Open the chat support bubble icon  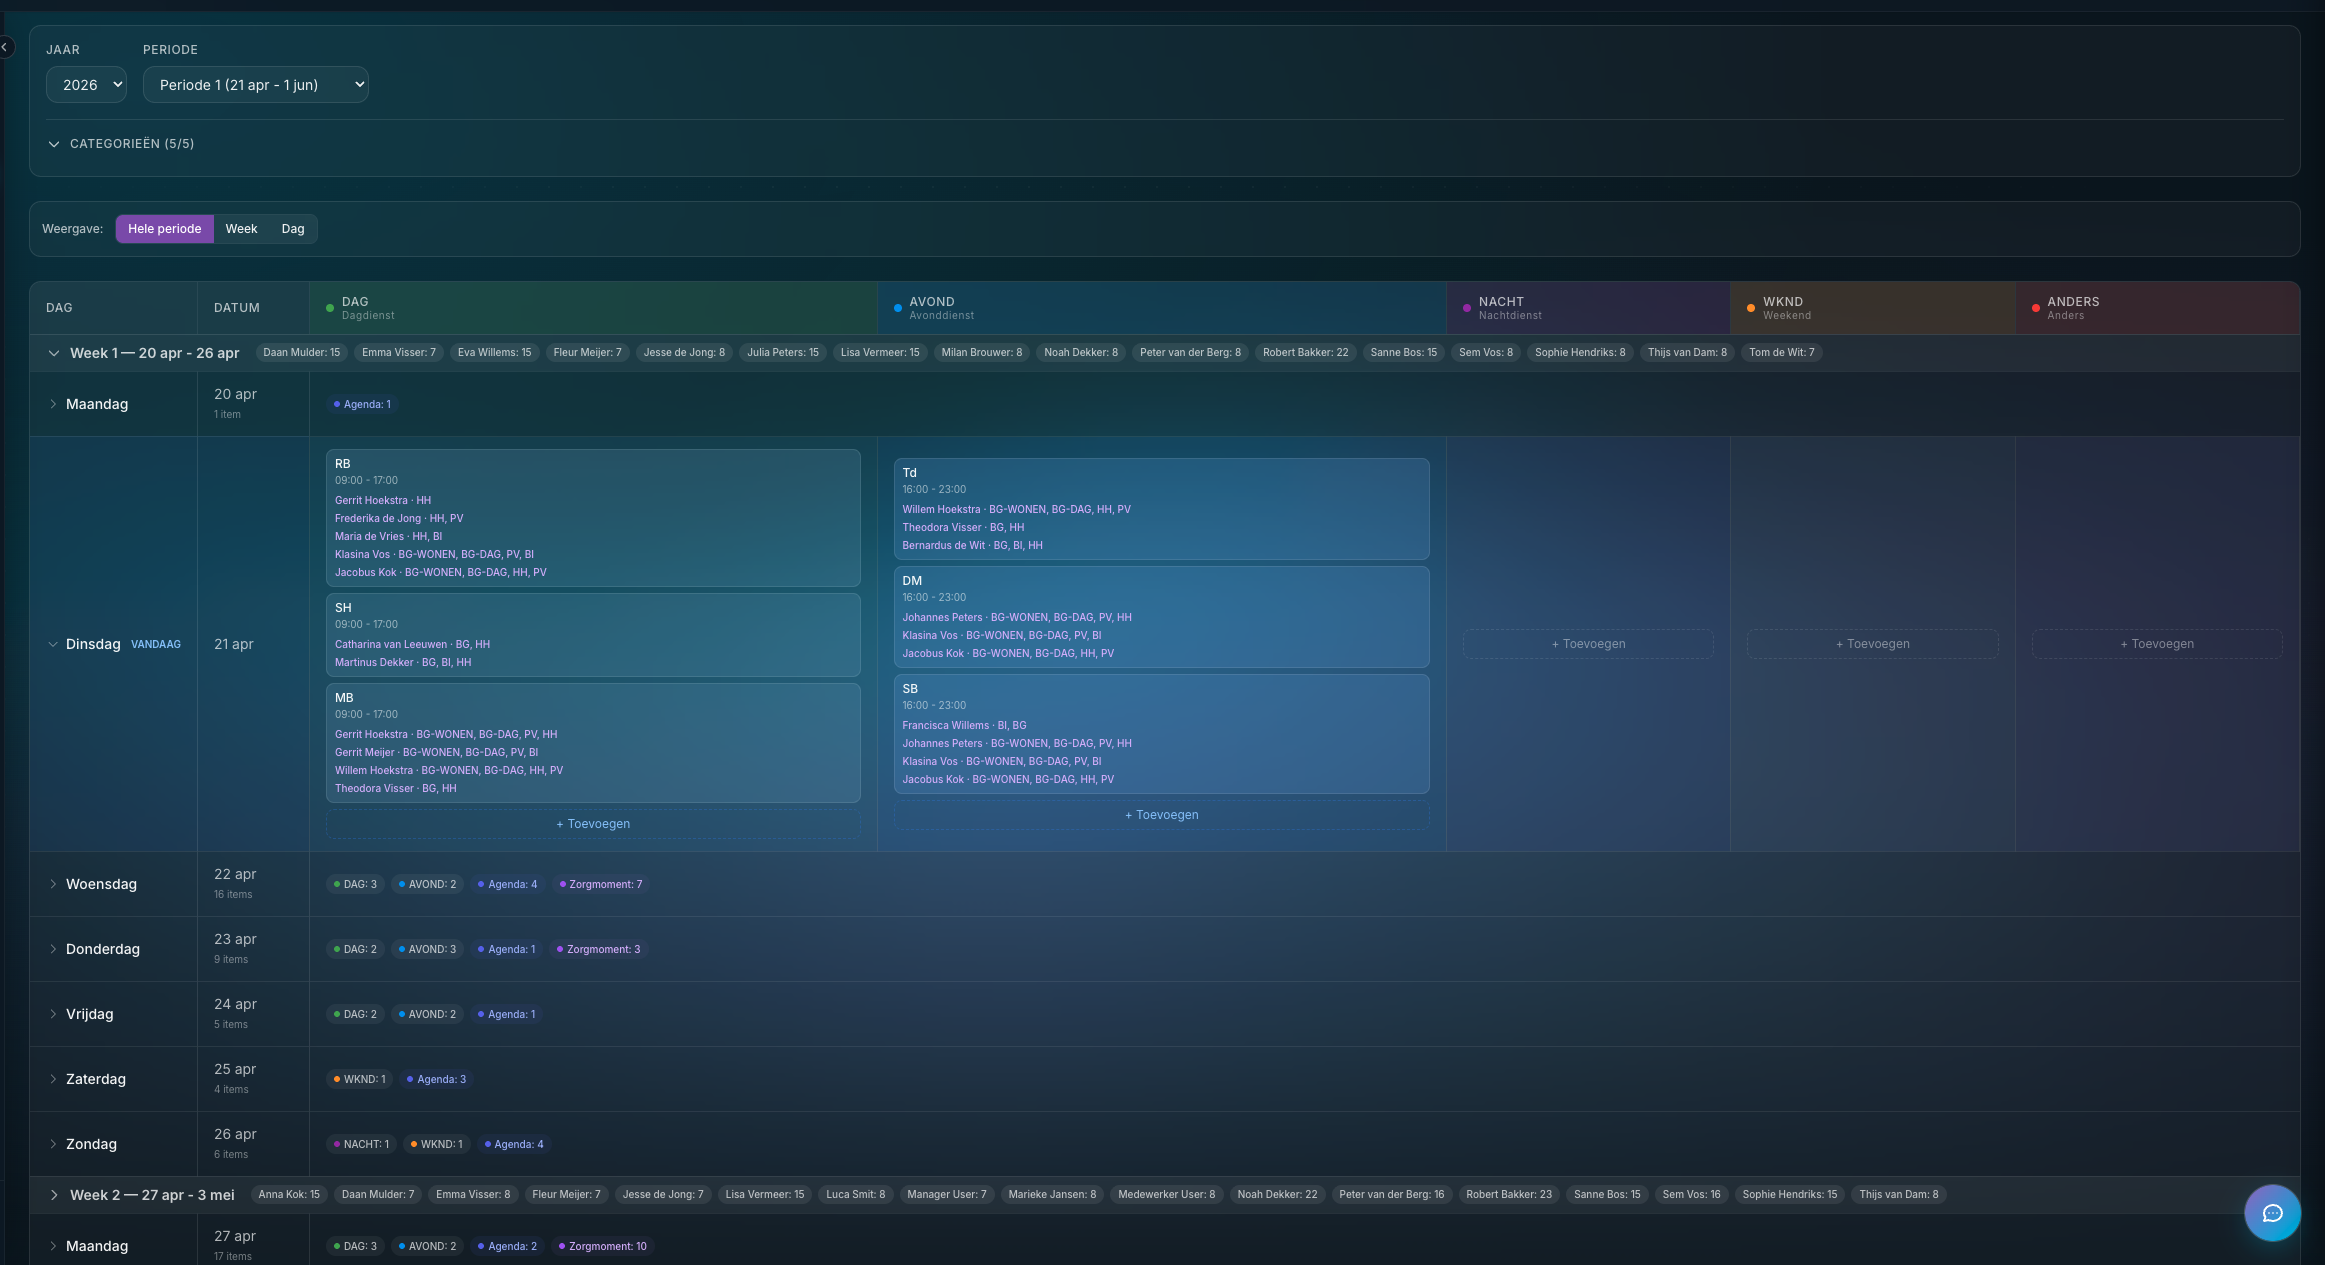click(x=2272, y=1213)
